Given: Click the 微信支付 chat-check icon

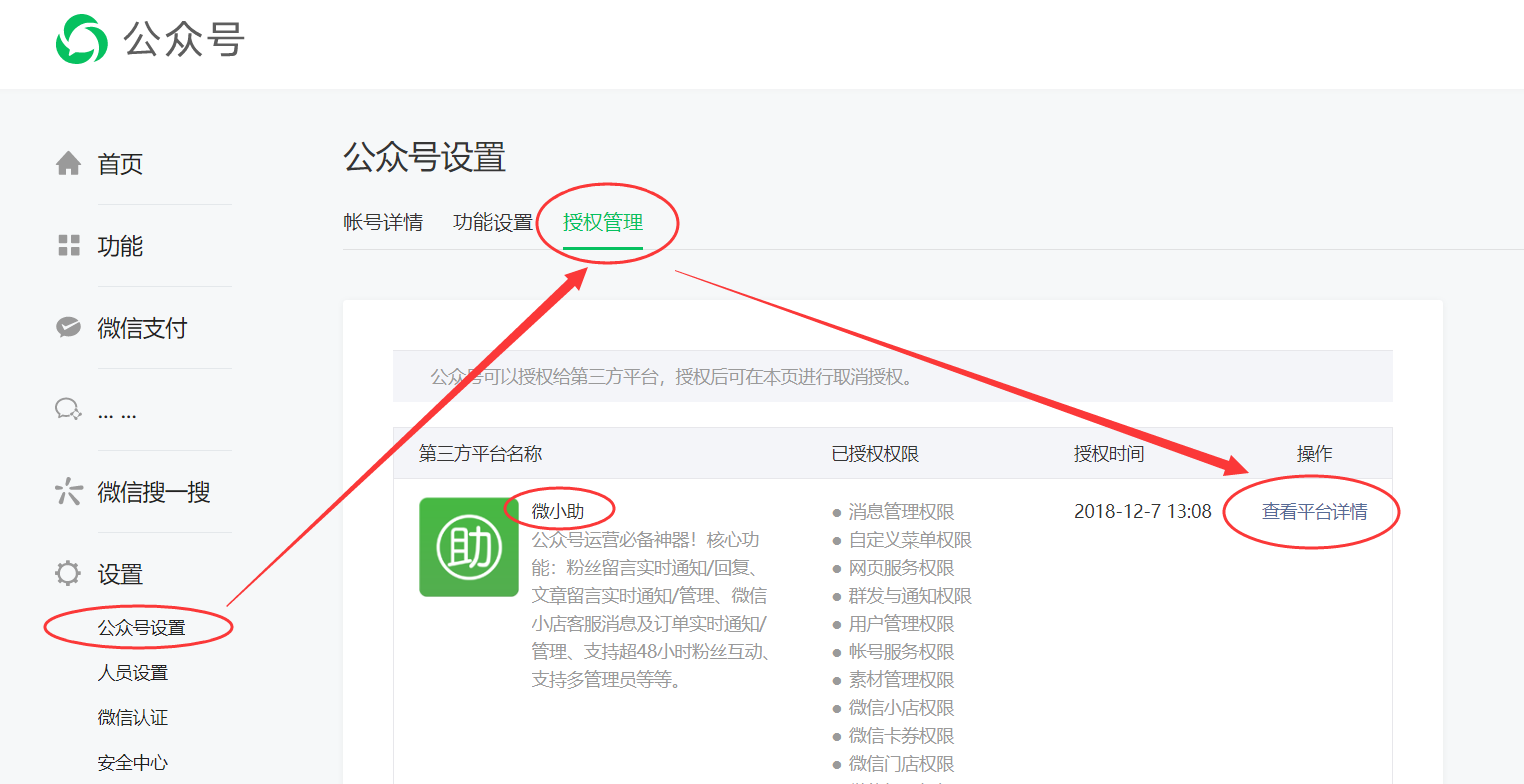Looking at the screenshot, I should pyautogui.click(x=68, y=327).
